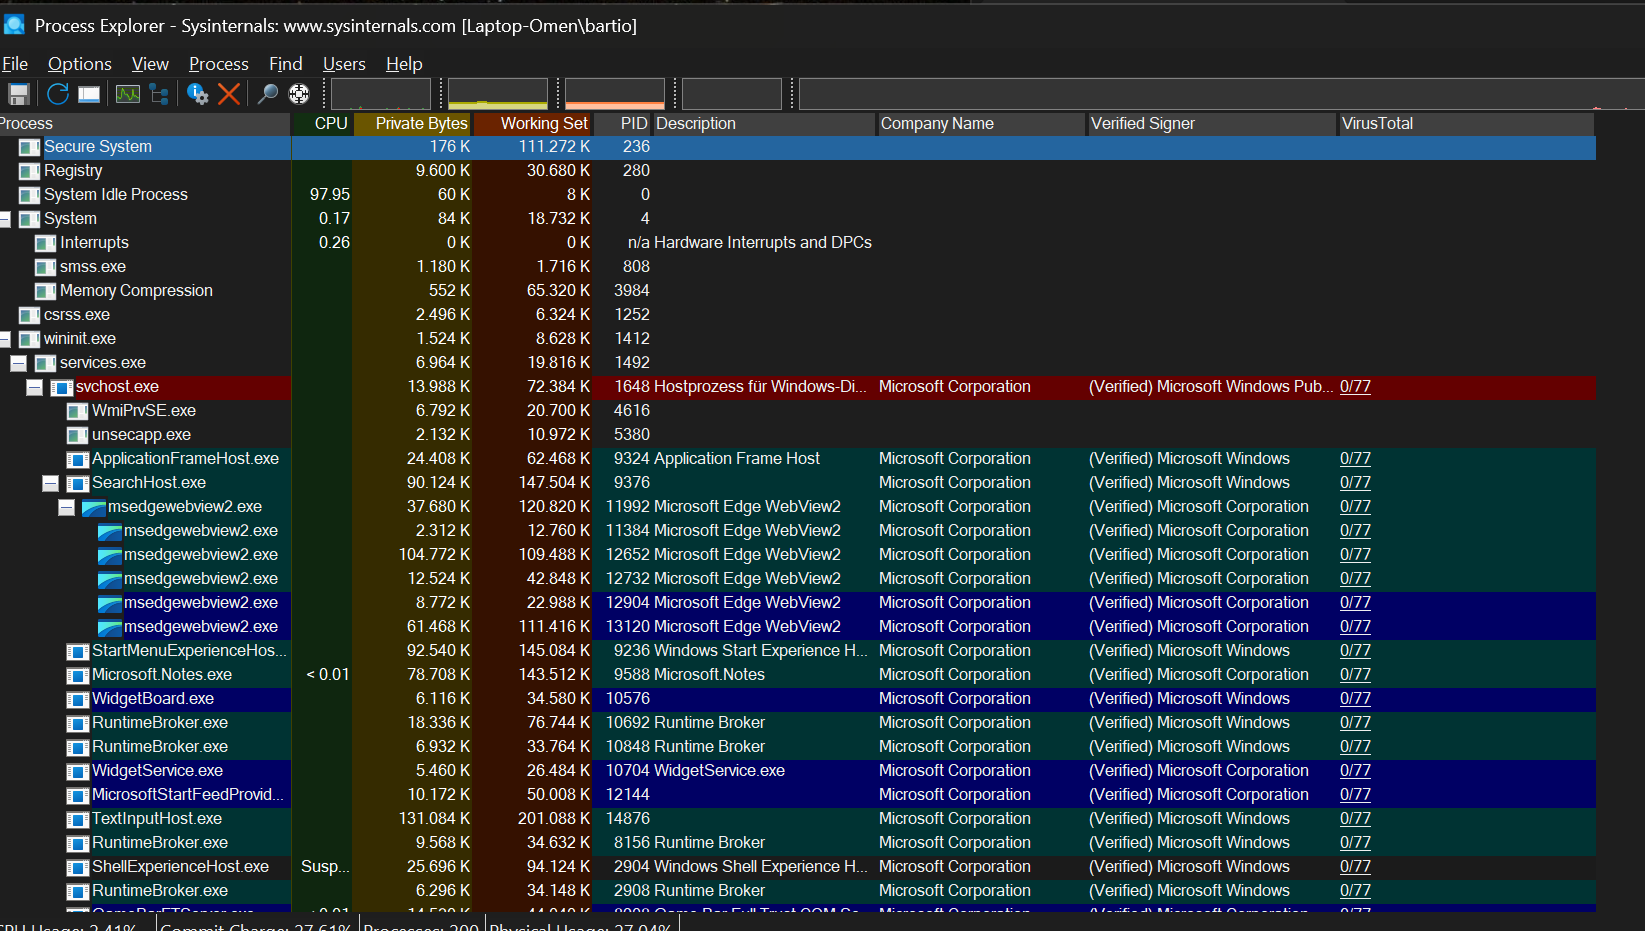Sort by Verified Signer column header
This screenshot has width=1645, height=931.
(1212, 124)
